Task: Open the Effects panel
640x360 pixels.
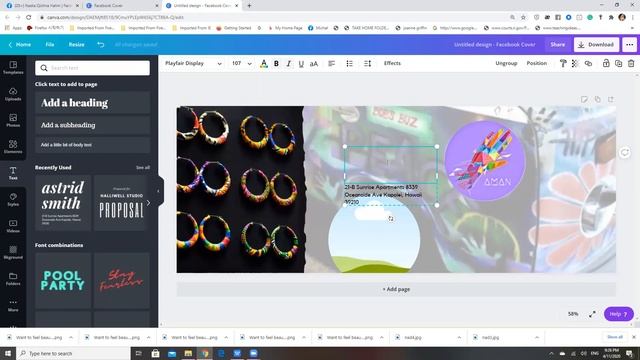Action: click(x=392, y=63)
